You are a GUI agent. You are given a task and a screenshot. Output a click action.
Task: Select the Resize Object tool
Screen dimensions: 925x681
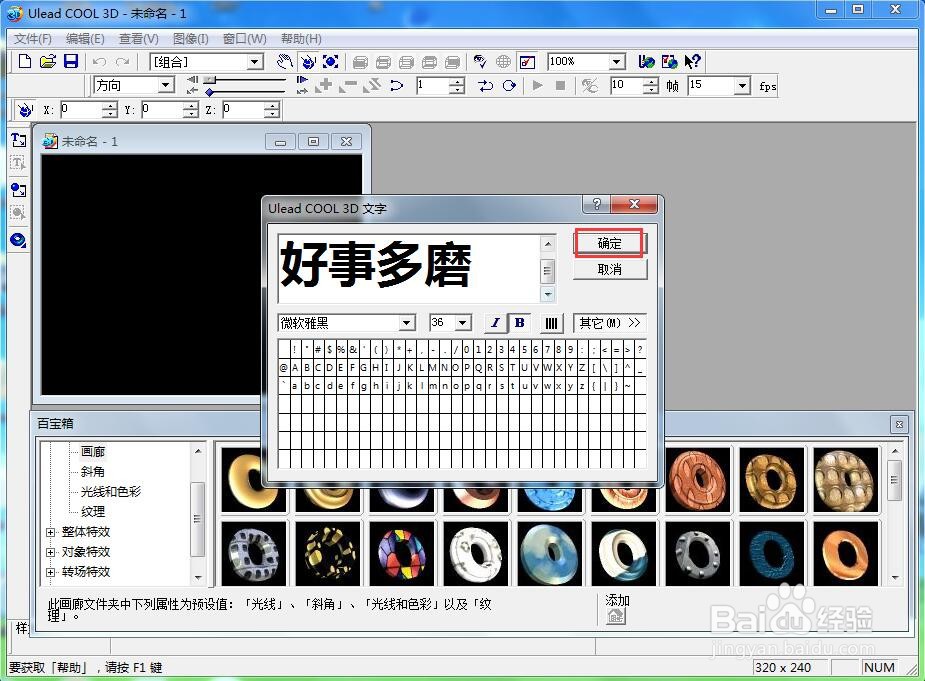tap(331, 61)
